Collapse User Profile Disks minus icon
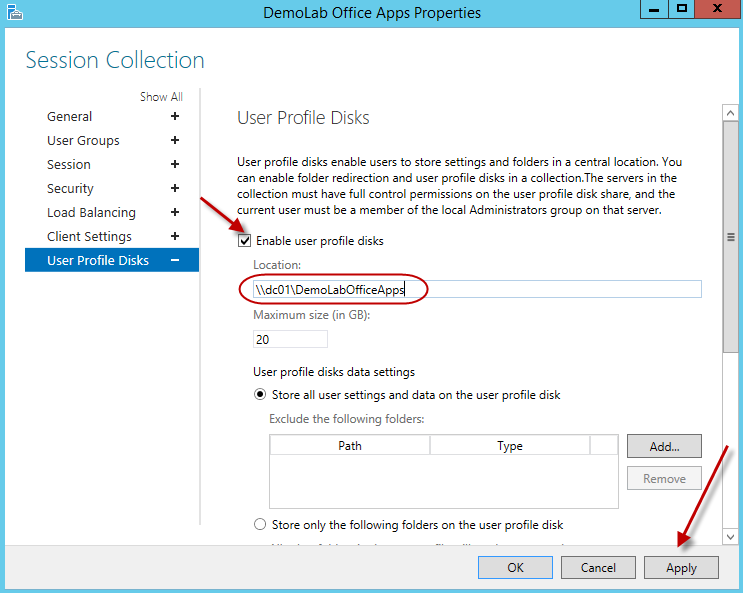Viewport: 743px width, 593px height. (175, 261)
